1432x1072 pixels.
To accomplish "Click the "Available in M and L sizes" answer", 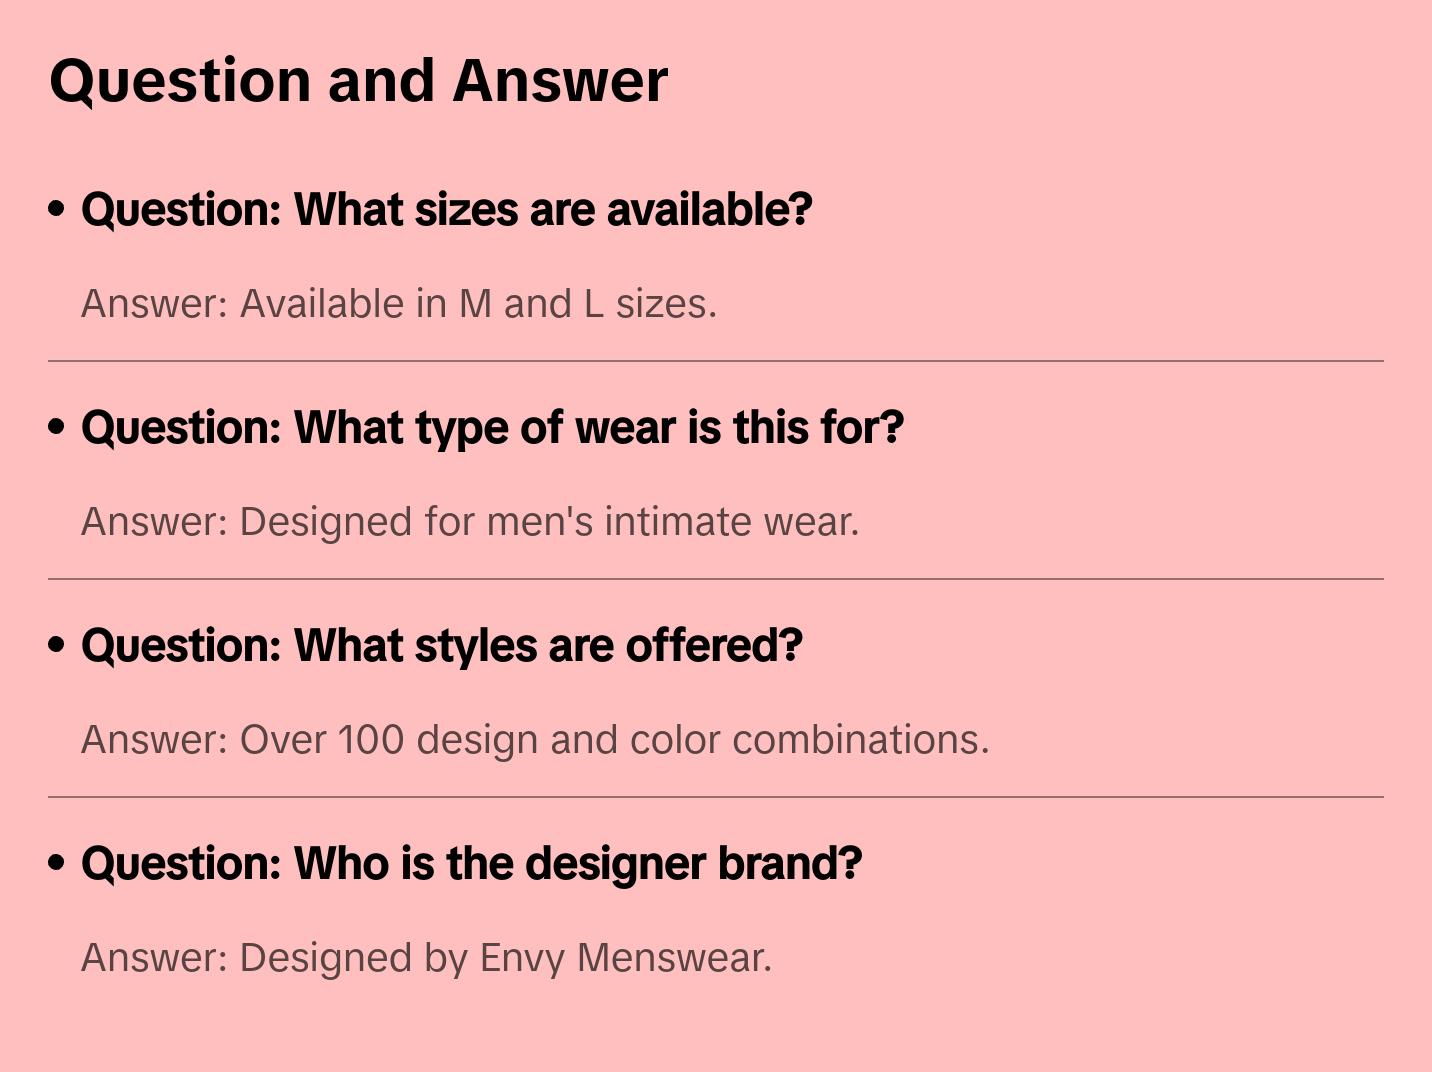I will pos(398,304).
